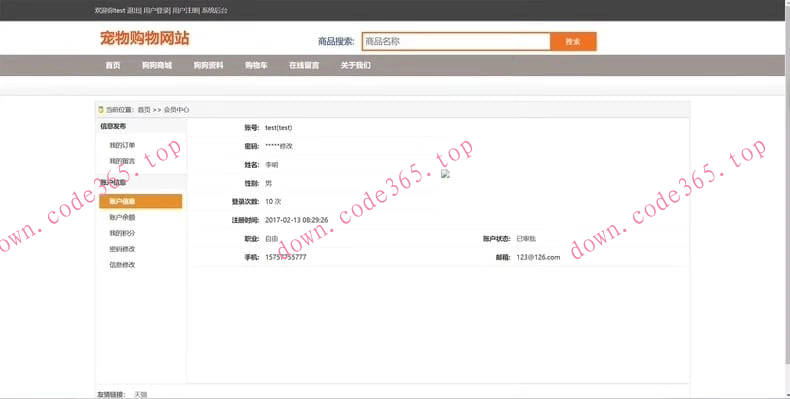Open 我的积分 in the sidebar
The height and width of the screenshot is (399, 790).
click(x=122, y=233)
